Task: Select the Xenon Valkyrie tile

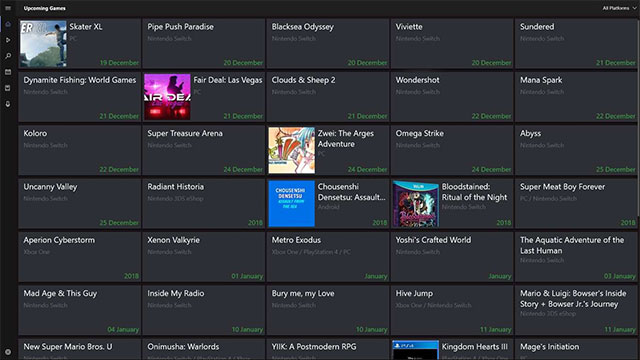Action: coord(204,257)
